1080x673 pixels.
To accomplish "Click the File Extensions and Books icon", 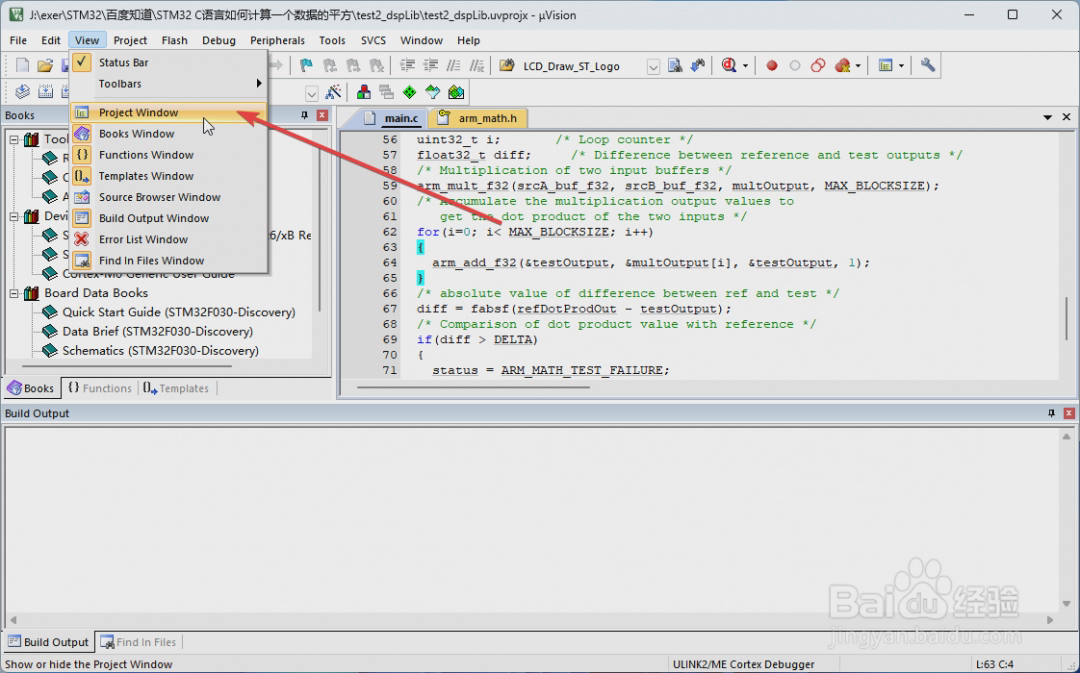I will click(x=364, y=92).
